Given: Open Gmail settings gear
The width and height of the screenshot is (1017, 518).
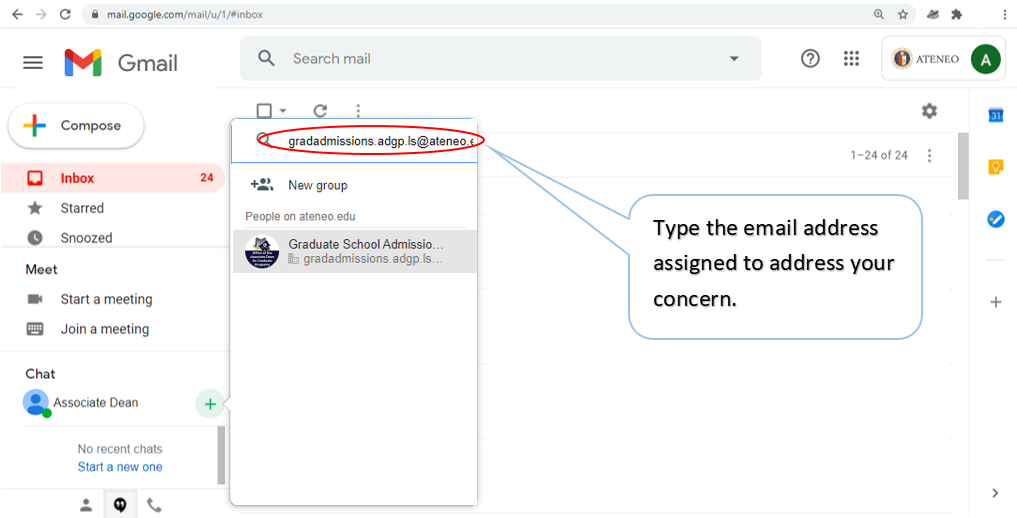Looking at the screenshot, I should [x=929, y=111].
